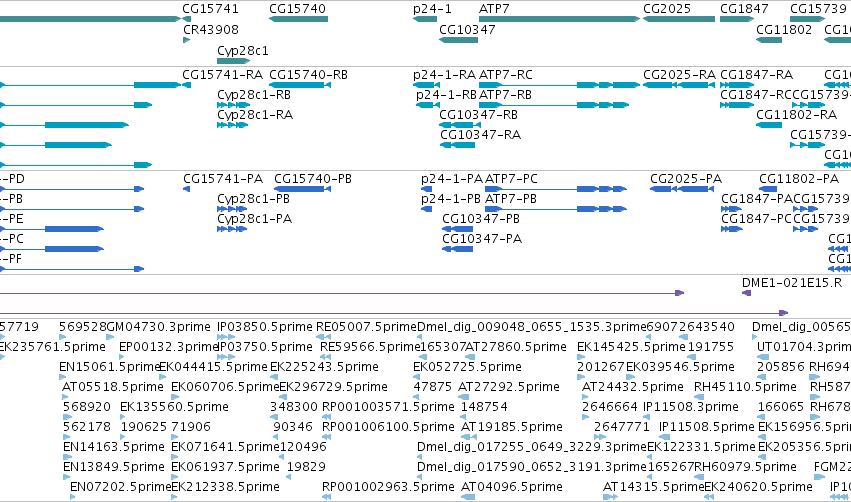Click the CG2025-PA protein label
The width and height of the screenshot is (851, 502).
pos(686,179)
